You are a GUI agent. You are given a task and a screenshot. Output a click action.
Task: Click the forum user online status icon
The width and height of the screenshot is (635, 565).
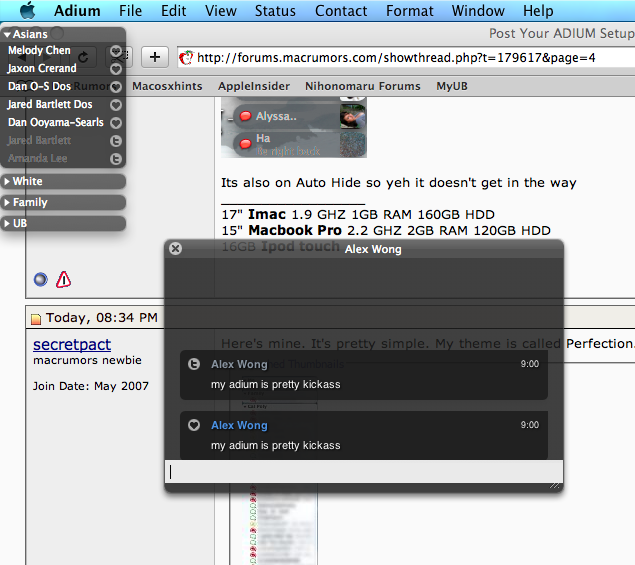tap(40, 279)
